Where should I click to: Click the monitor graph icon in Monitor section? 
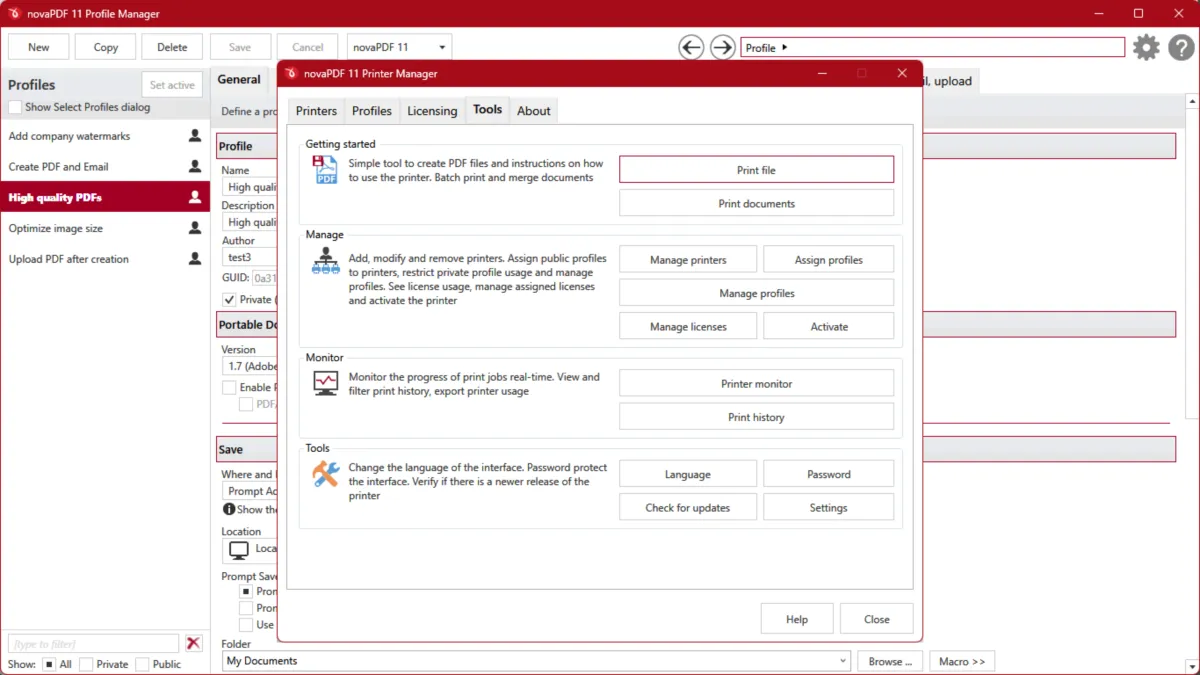(x=325, y=383)
